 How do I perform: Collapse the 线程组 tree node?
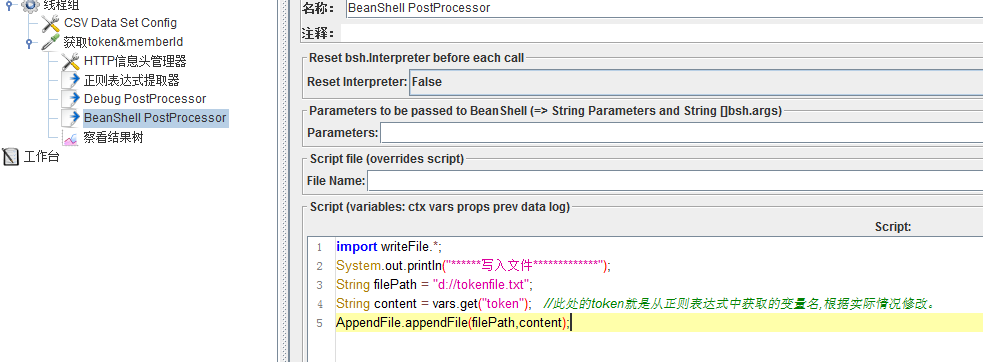pyautogui.click(x=9, y=4)
